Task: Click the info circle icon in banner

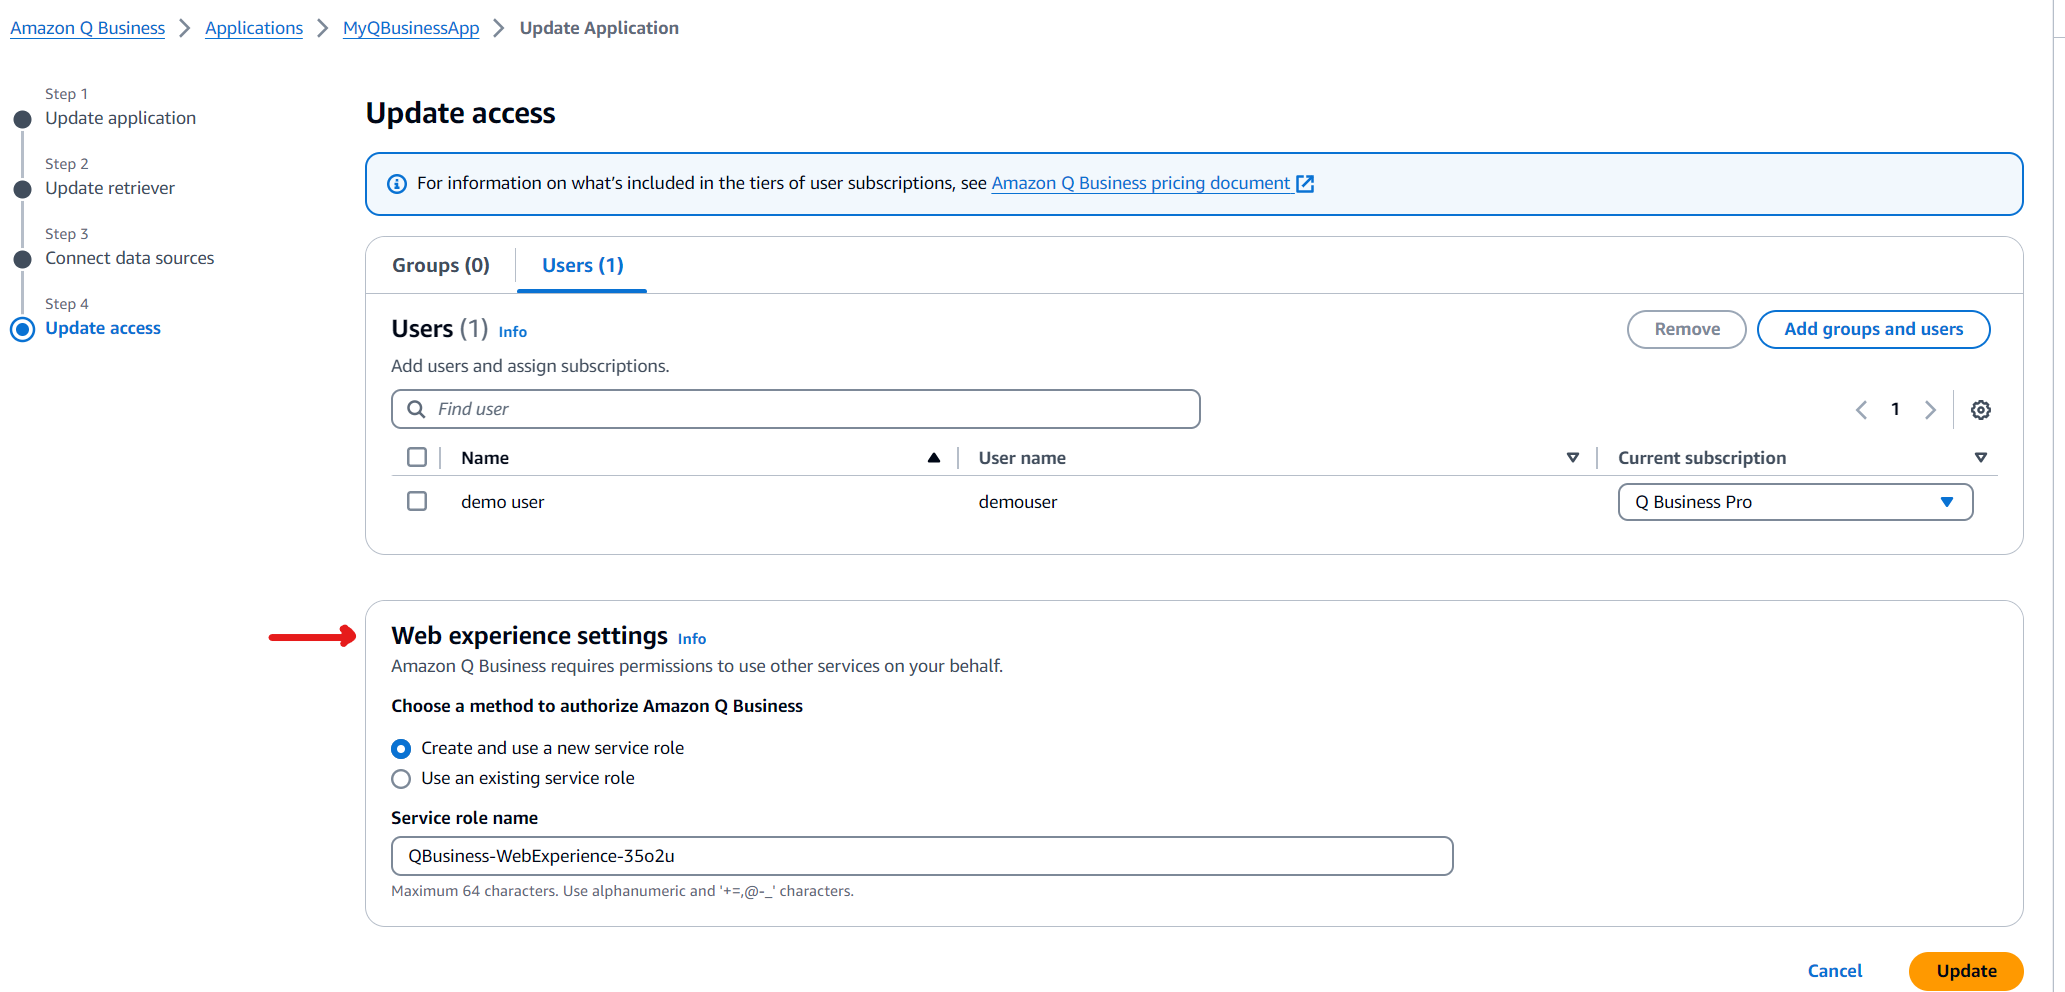Action: click(x=397, y=184)
